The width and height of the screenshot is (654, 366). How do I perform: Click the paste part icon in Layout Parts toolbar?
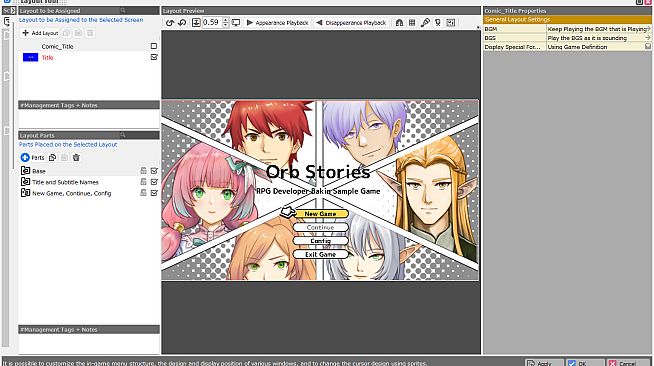[x=64, y=157]
